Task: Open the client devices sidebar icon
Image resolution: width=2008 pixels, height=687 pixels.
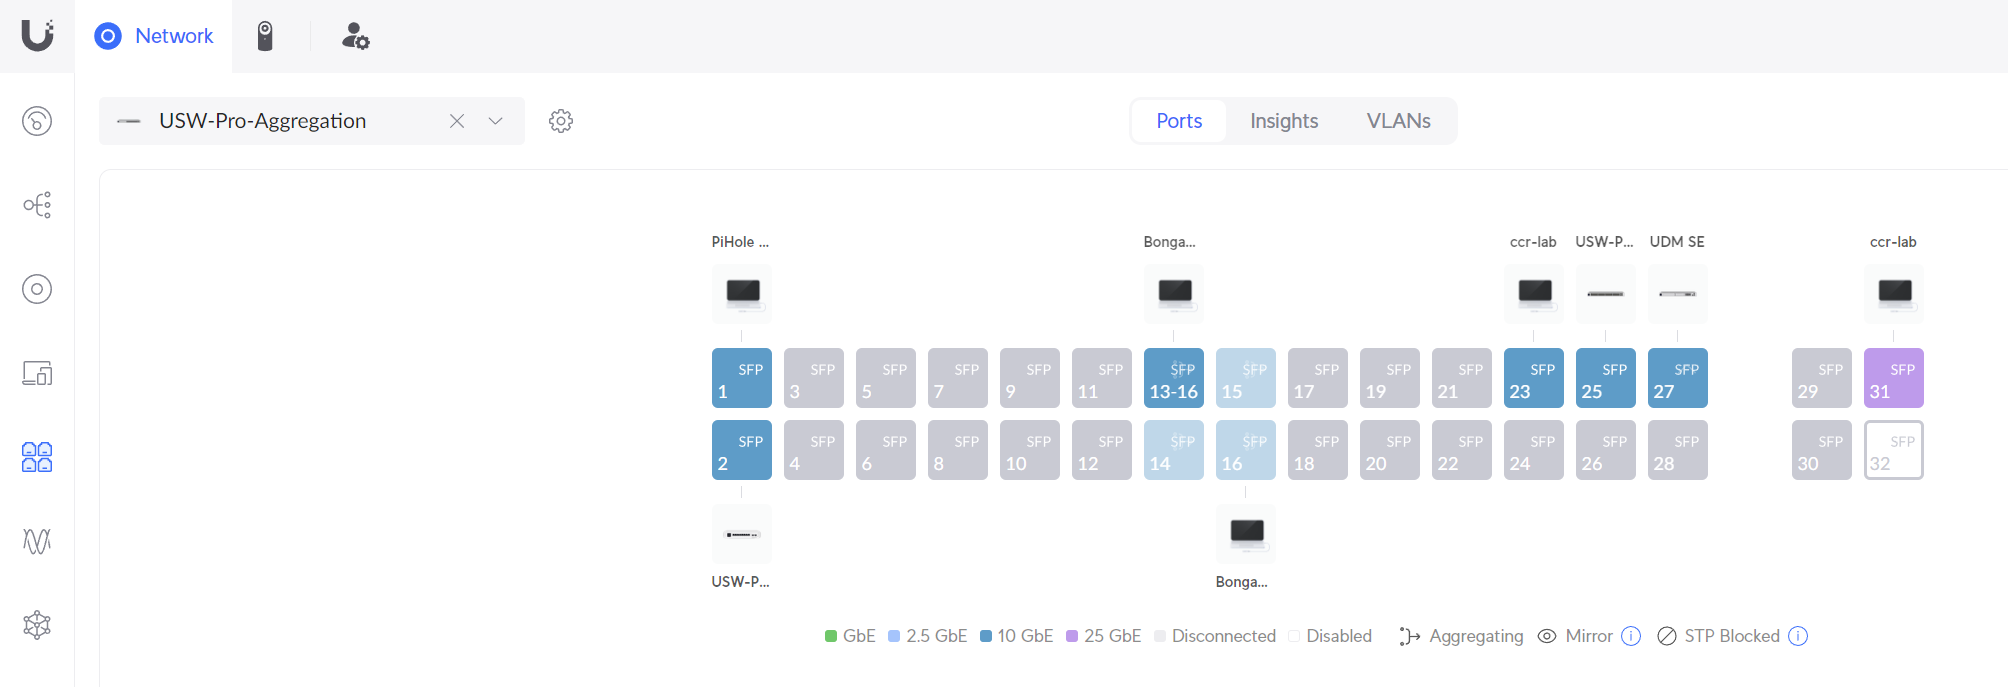Action: pos(37,373)
